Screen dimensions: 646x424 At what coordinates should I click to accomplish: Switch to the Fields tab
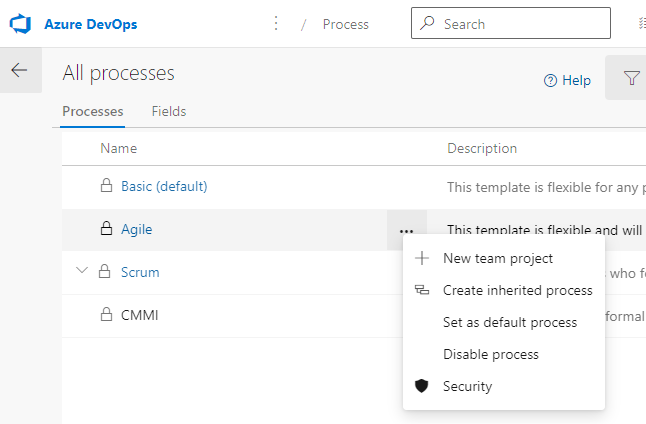169,112
